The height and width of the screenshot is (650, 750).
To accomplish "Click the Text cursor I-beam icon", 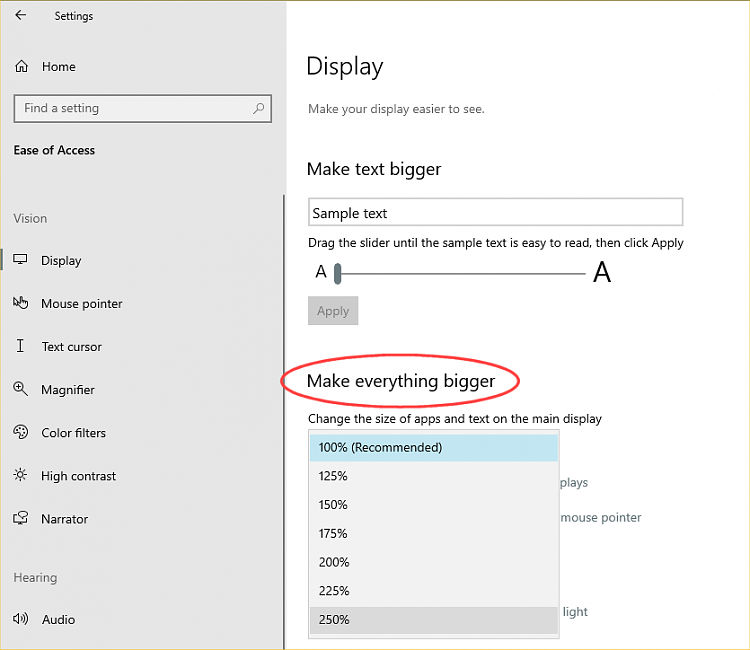I will [x=20, y=345].
